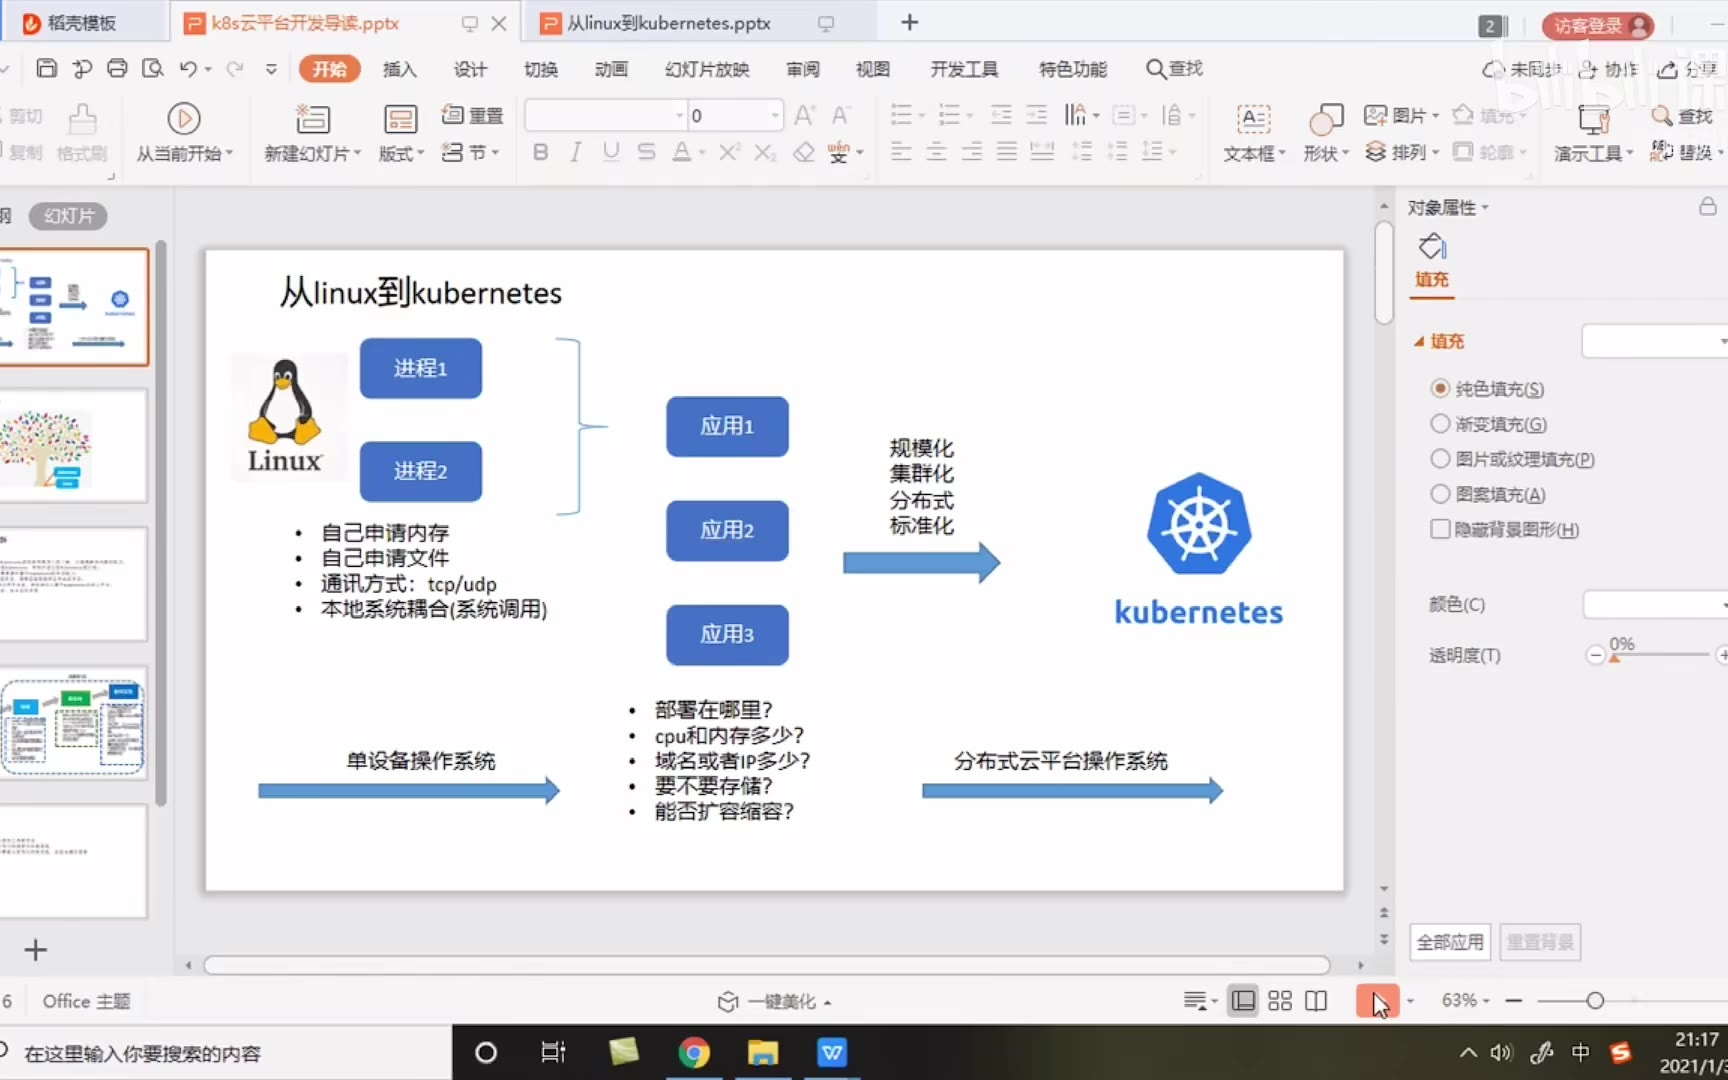The height and width of the screenshot is (1080, 1728).
Task: Open Chrome from the taskbar
Action: 694,1052
